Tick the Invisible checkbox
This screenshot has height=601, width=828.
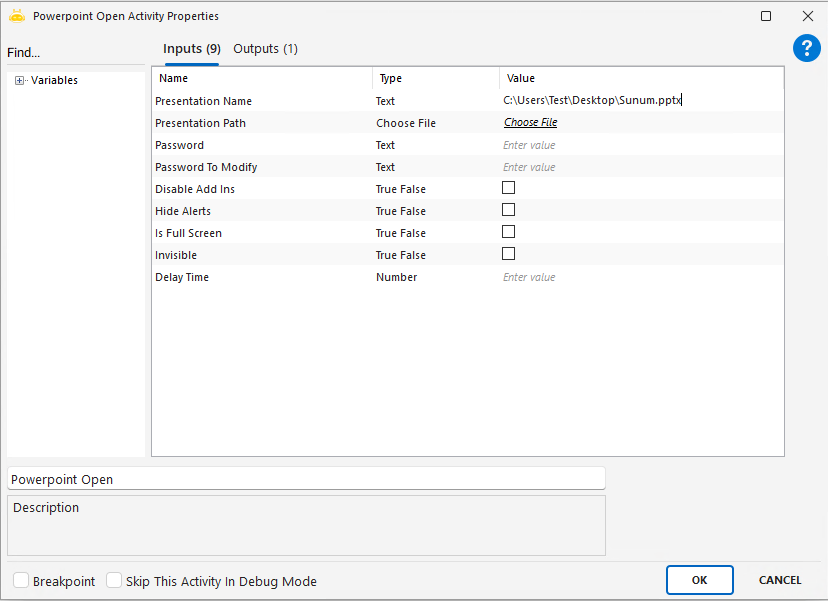[x=508, y=254]
